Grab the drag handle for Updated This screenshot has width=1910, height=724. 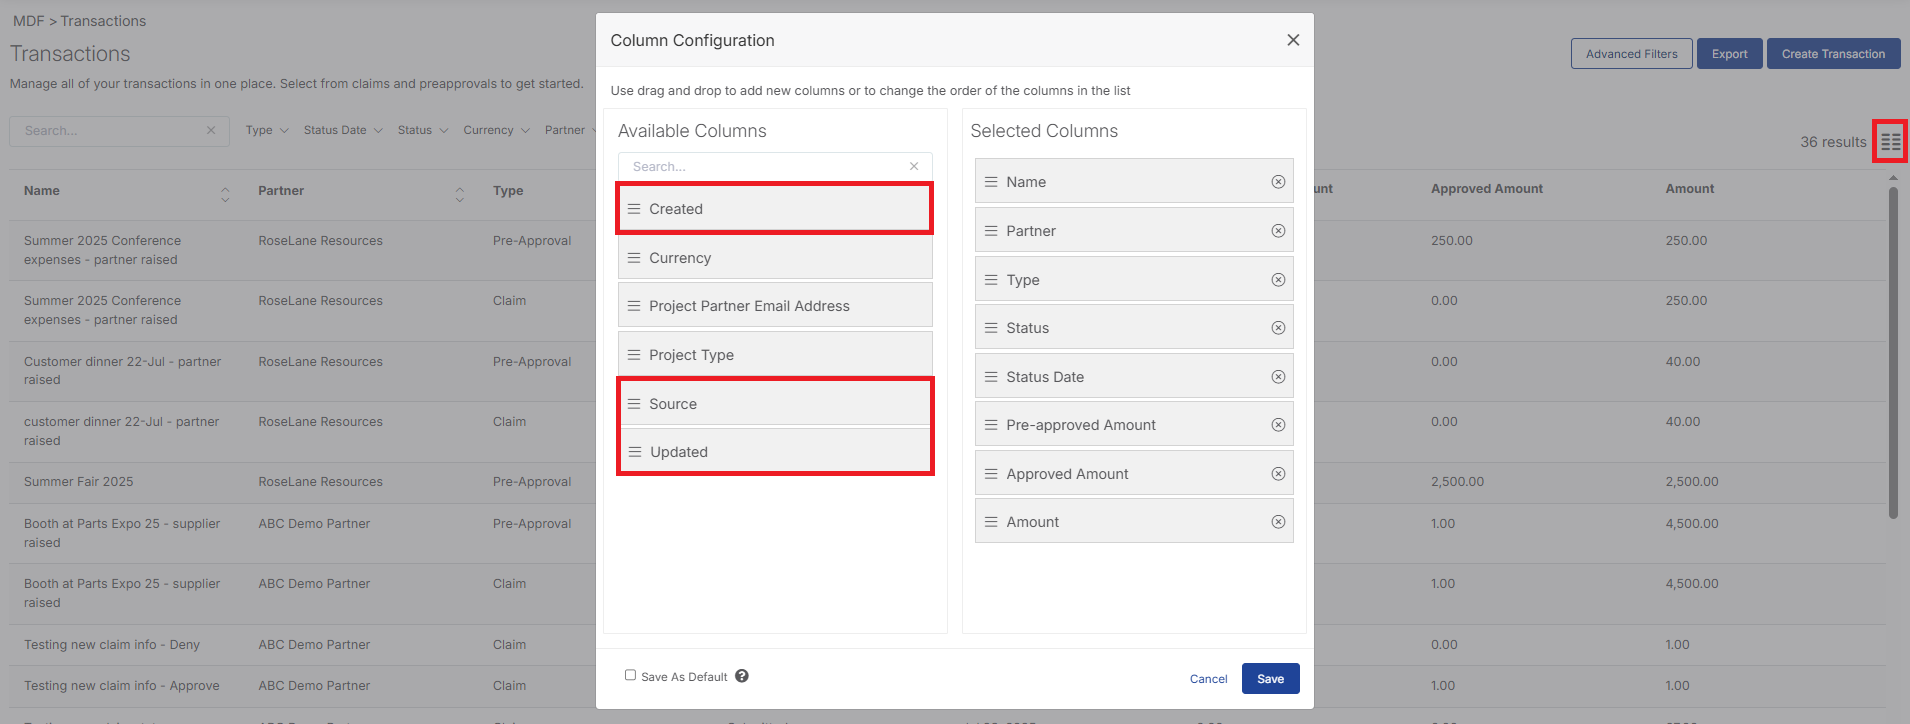tap(634, 452)
